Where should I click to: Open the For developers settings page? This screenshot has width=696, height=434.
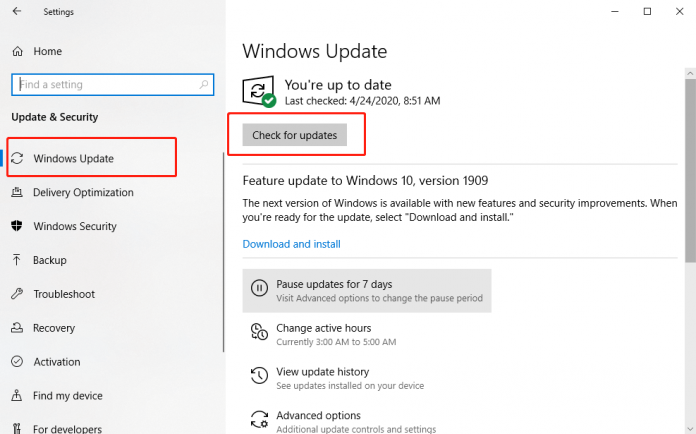pyautogui.click(x=66, y=429)
